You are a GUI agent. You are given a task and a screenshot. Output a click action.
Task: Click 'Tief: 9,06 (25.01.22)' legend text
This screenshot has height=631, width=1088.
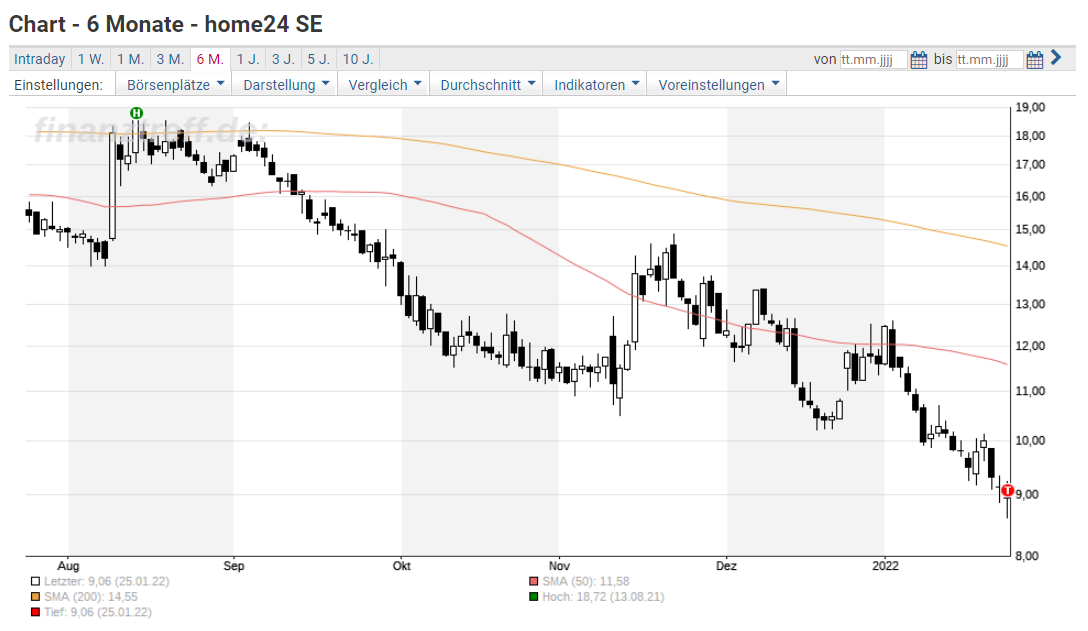[98, 612]
